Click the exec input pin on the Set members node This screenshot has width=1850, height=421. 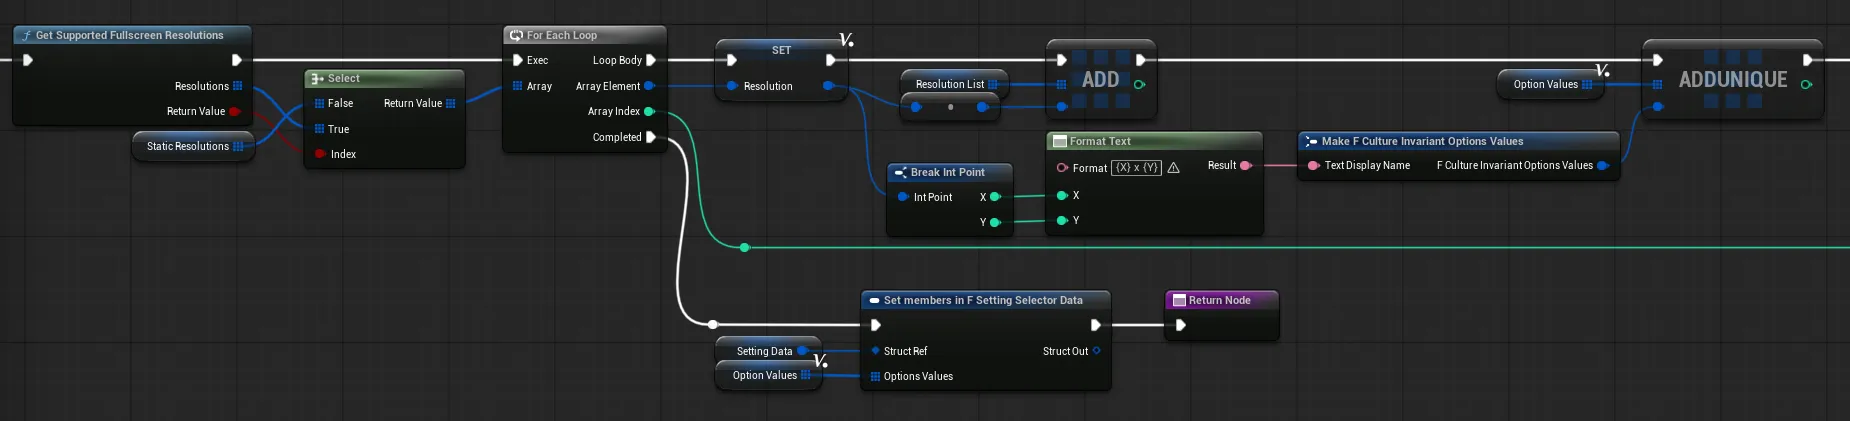(876, 325)
